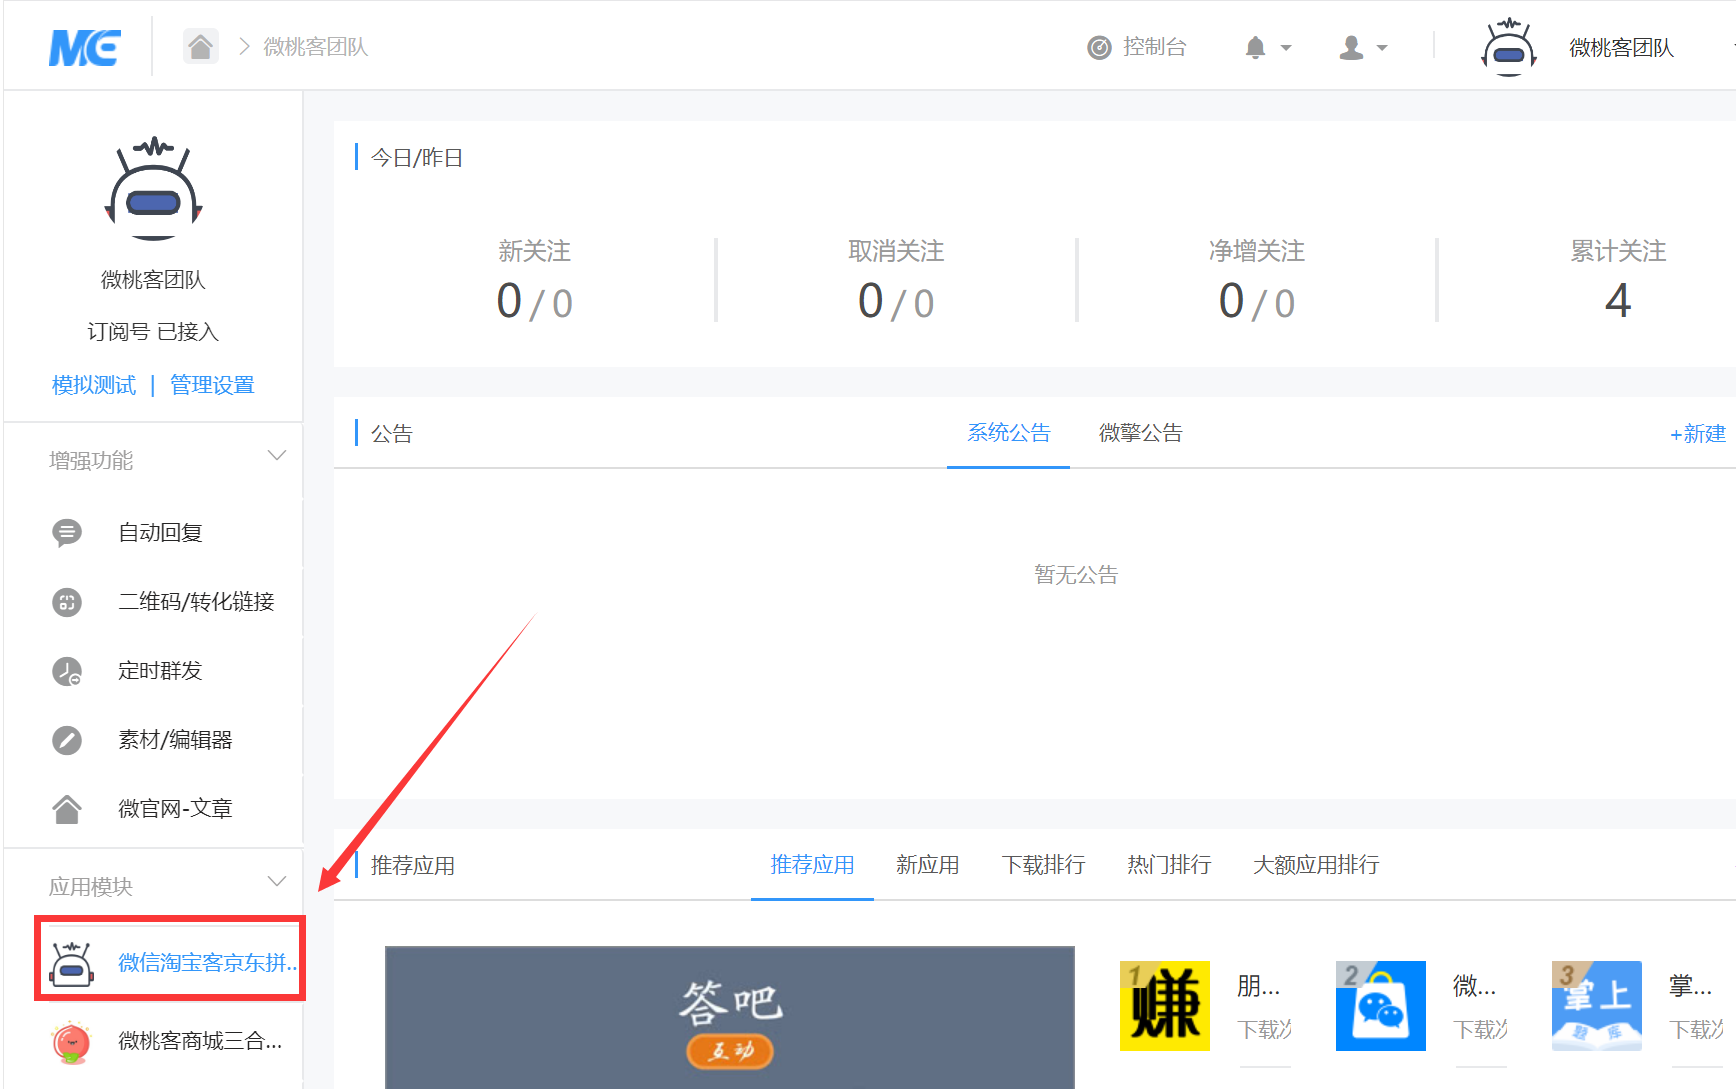Open the rank 1 yellow 赚 app icon
This screenshot has width=1736, height=1089.
(x=1165, y=1006)
